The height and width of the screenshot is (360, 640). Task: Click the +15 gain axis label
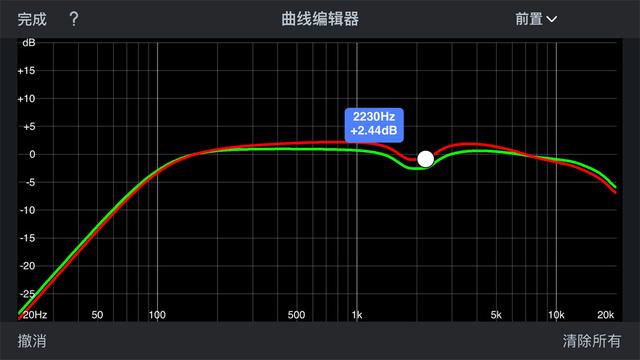pyautogui.click(x=26, y=71)
